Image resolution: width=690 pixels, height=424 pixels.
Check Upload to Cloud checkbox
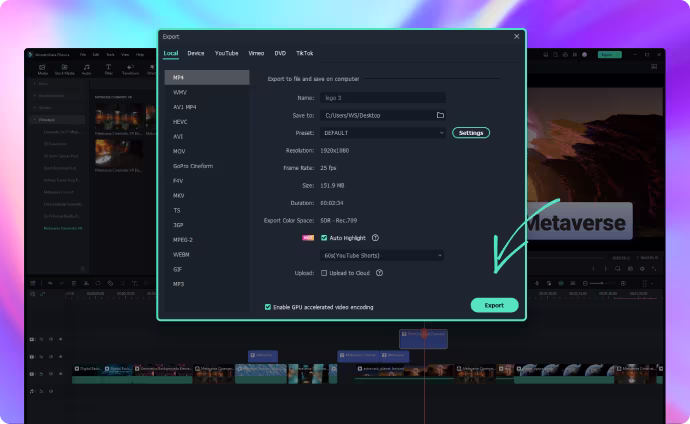324,273
